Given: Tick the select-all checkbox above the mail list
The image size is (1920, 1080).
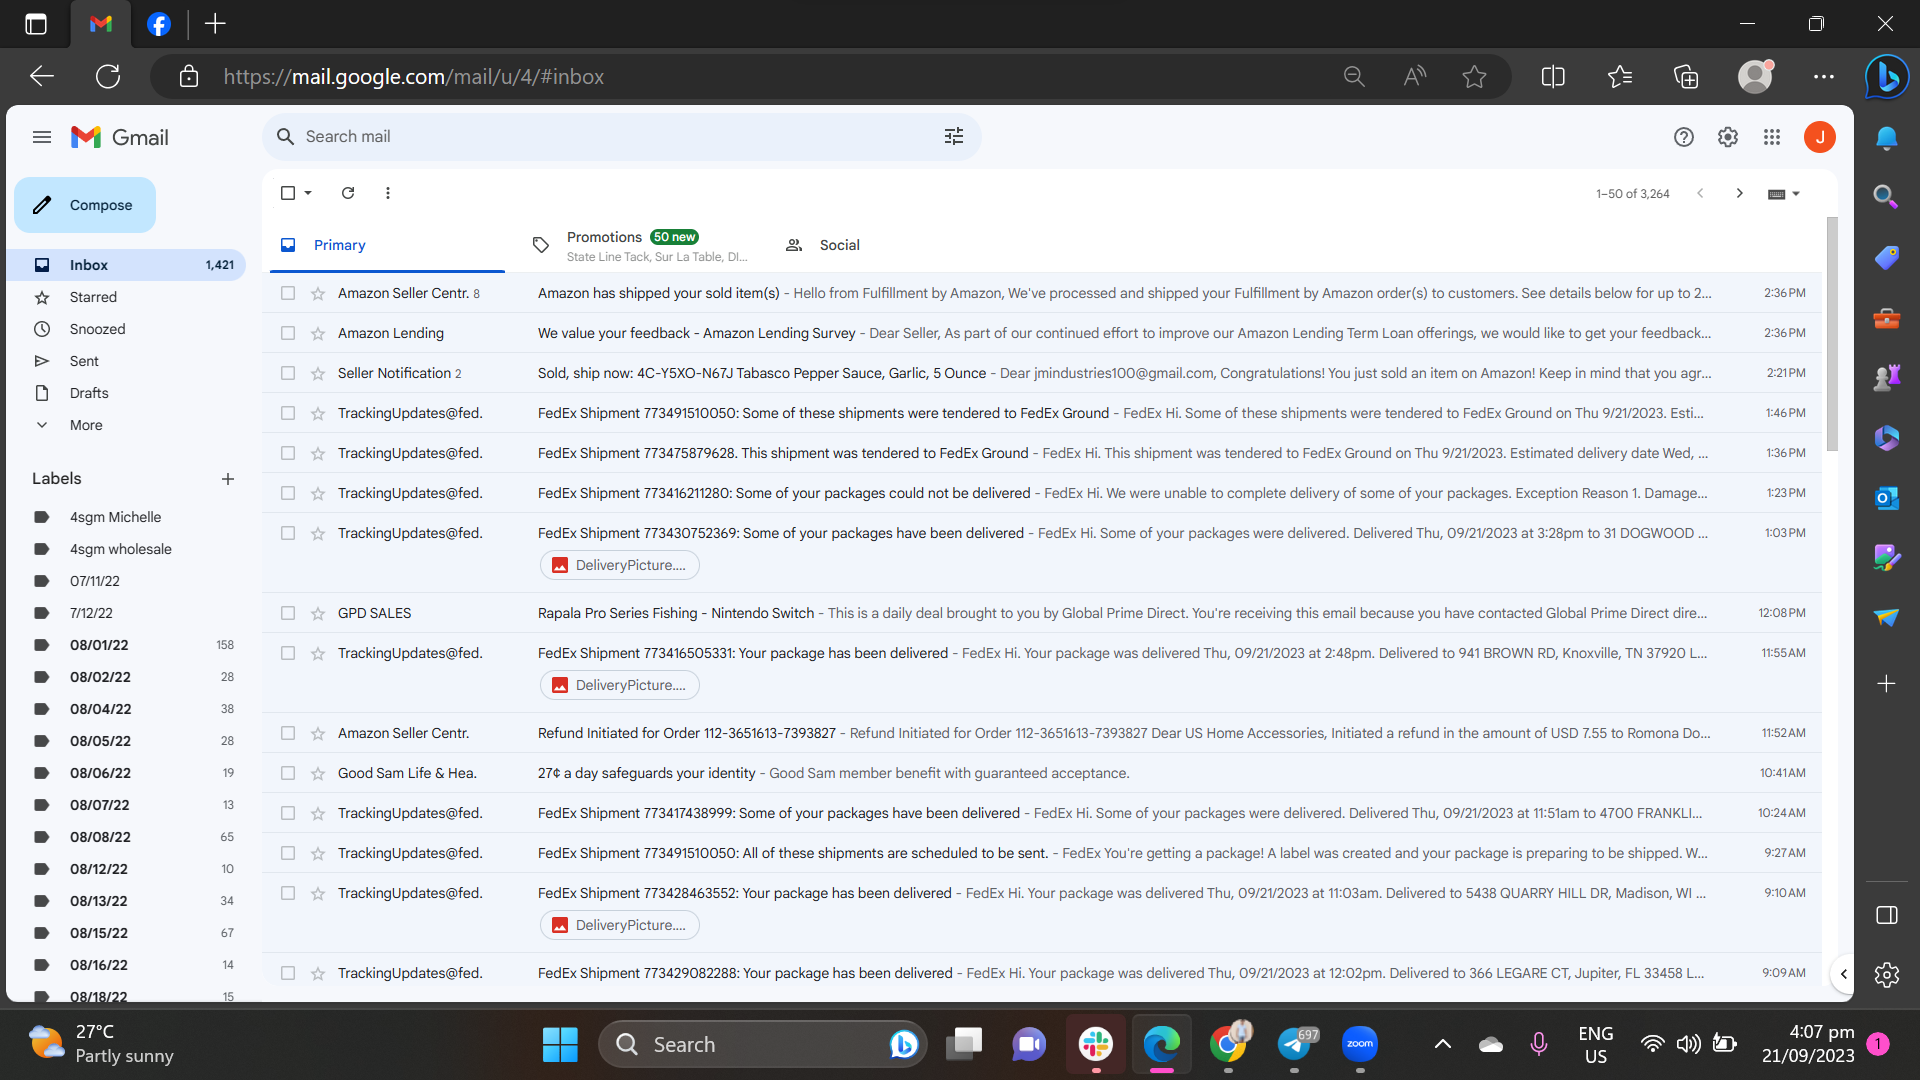Looking at the screenshot, I should click(288, 193).
